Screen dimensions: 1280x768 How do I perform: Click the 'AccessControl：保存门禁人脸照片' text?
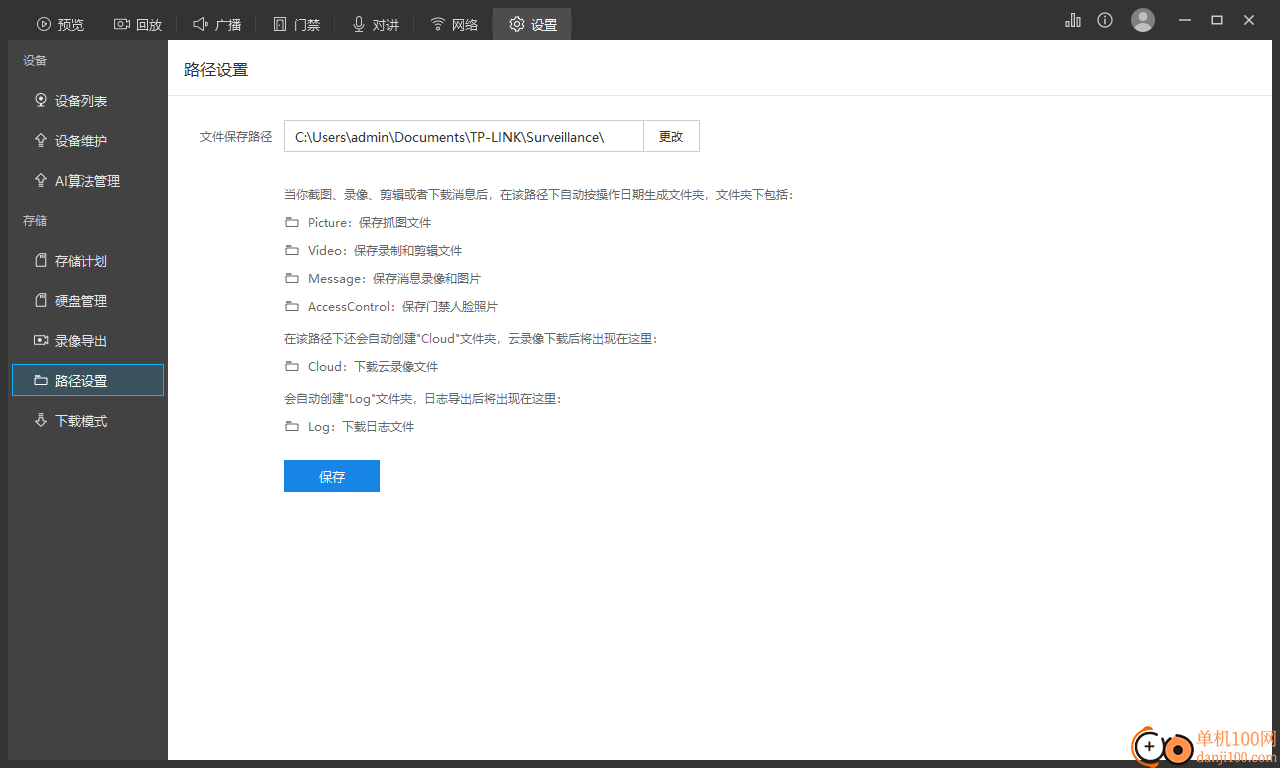[403, 307]
